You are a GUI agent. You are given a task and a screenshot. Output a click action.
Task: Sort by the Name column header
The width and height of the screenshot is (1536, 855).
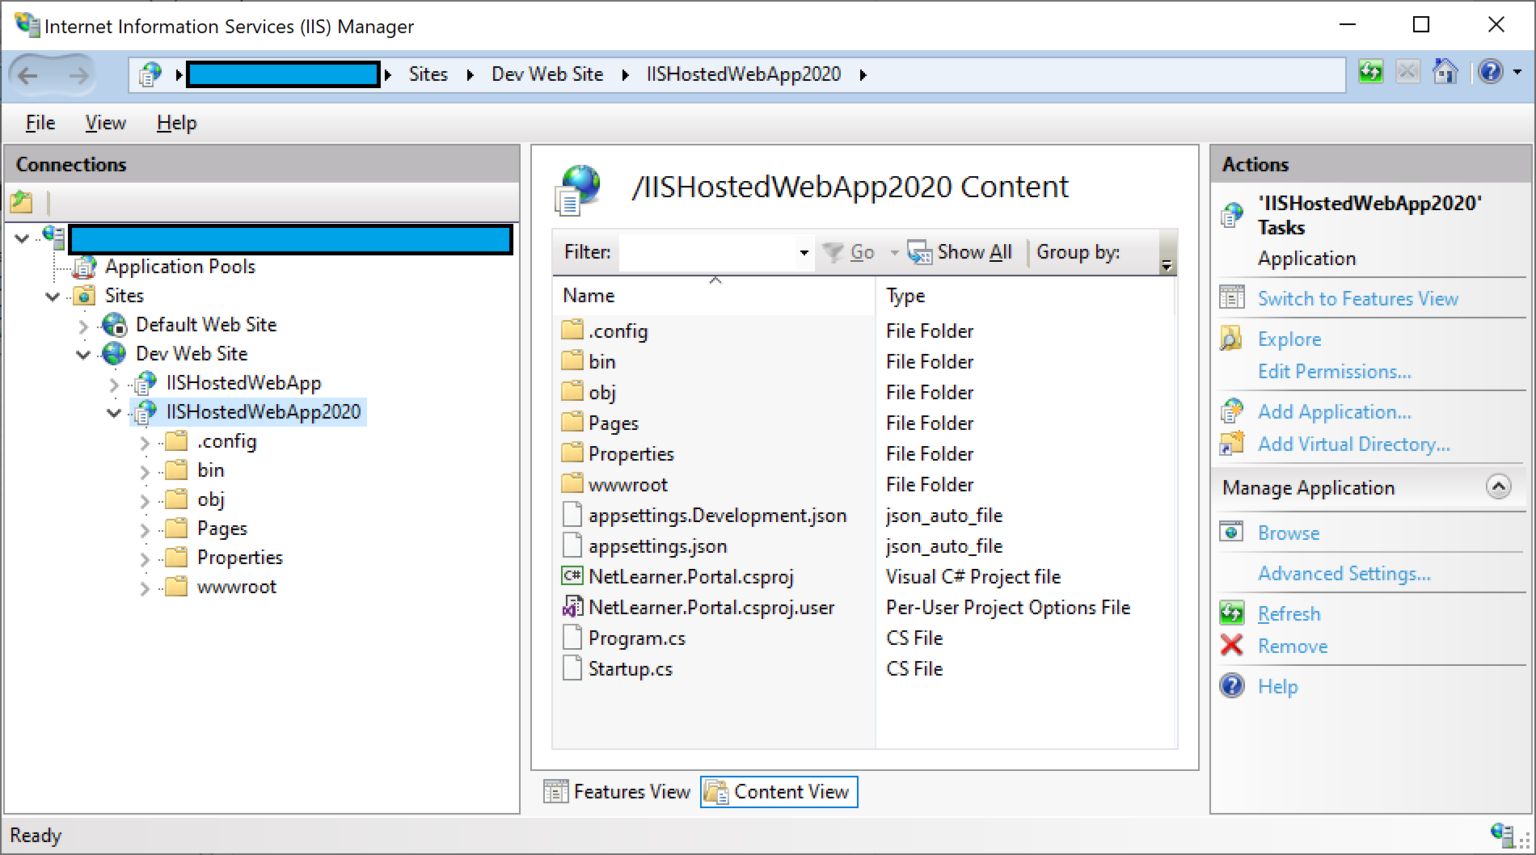click(715, 296)
